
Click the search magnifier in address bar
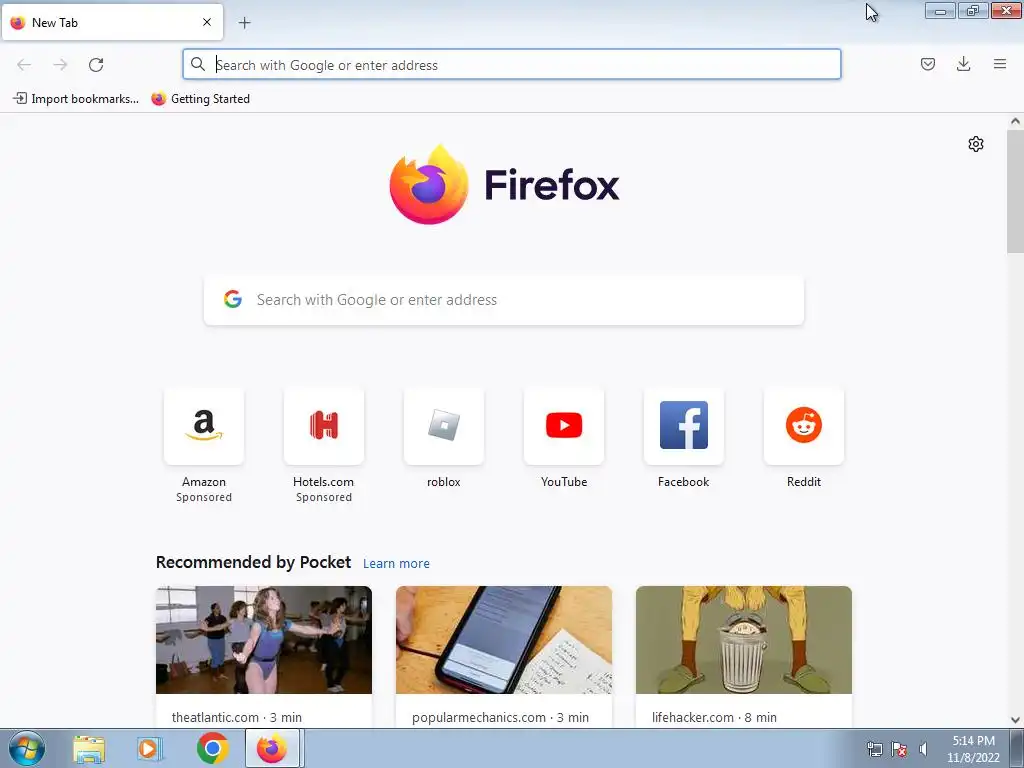(x=197, y=64)
